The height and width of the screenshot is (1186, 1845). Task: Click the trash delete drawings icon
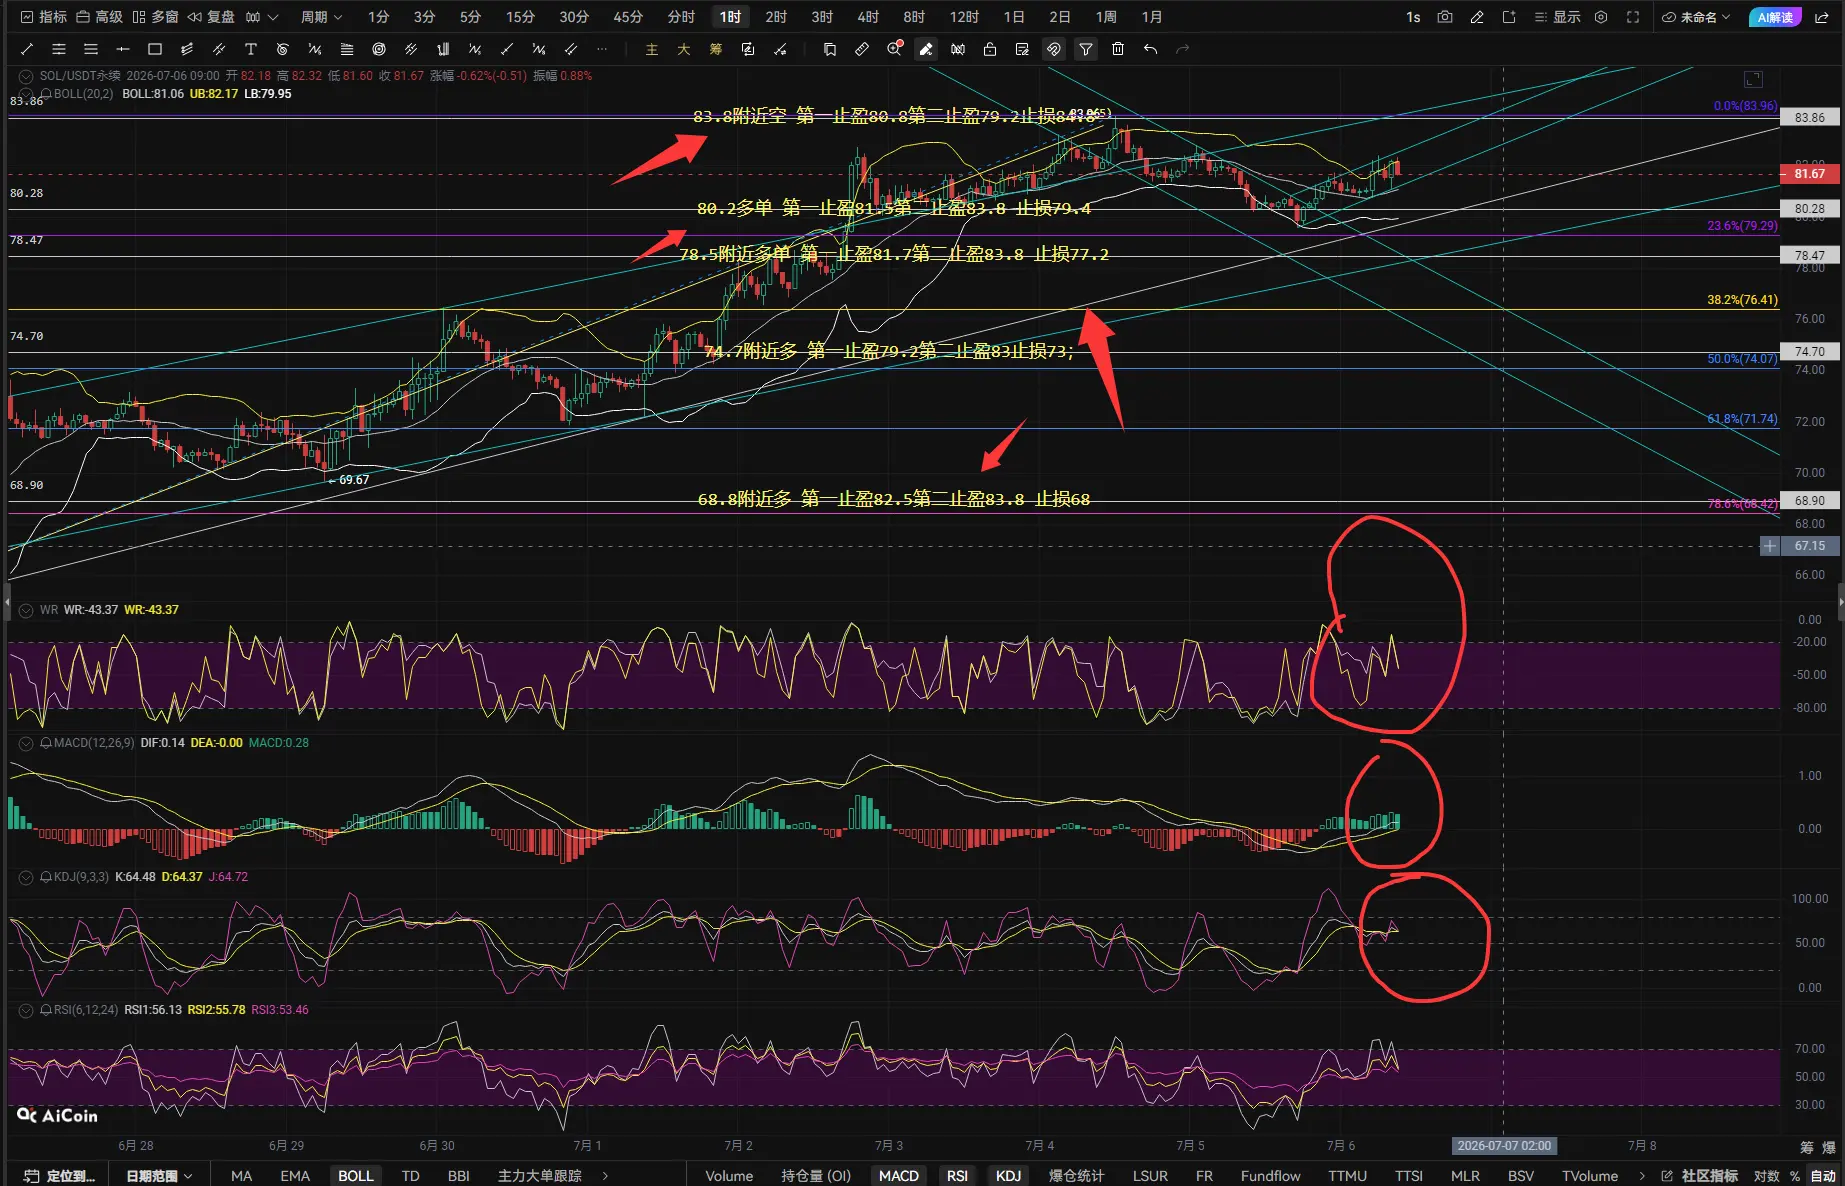(x=1118, y=49)
